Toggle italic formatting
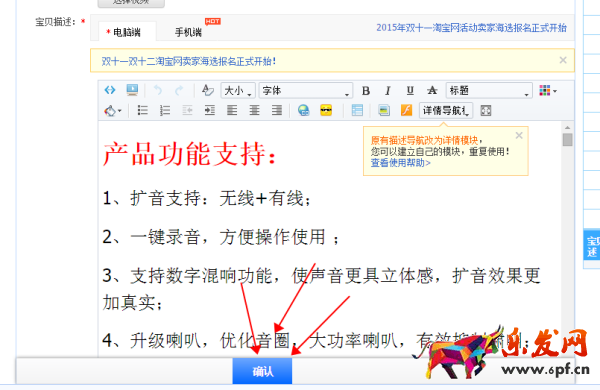This screenshot has width=600, height=390. coord(388,91)
